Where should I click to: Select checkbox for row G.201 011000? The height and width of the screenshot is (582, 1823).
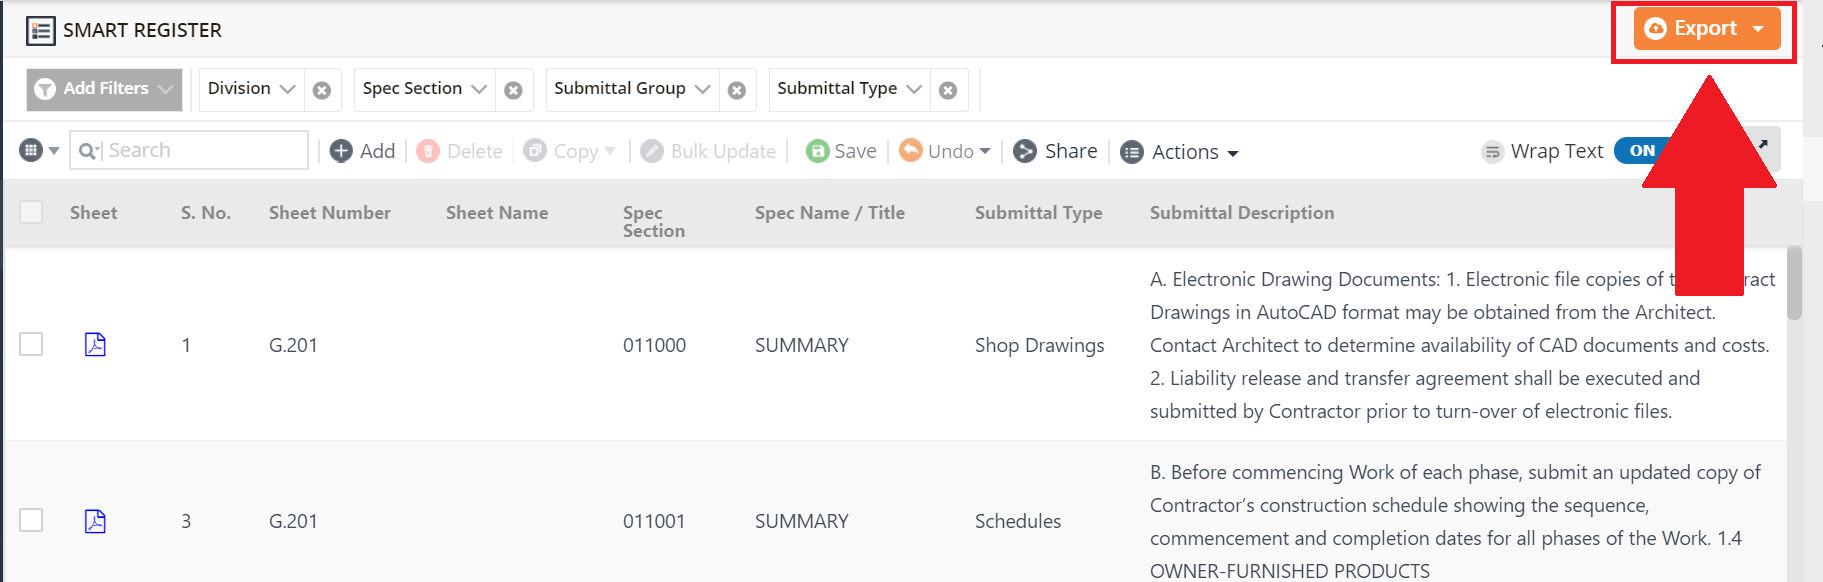tap(31, 344)
